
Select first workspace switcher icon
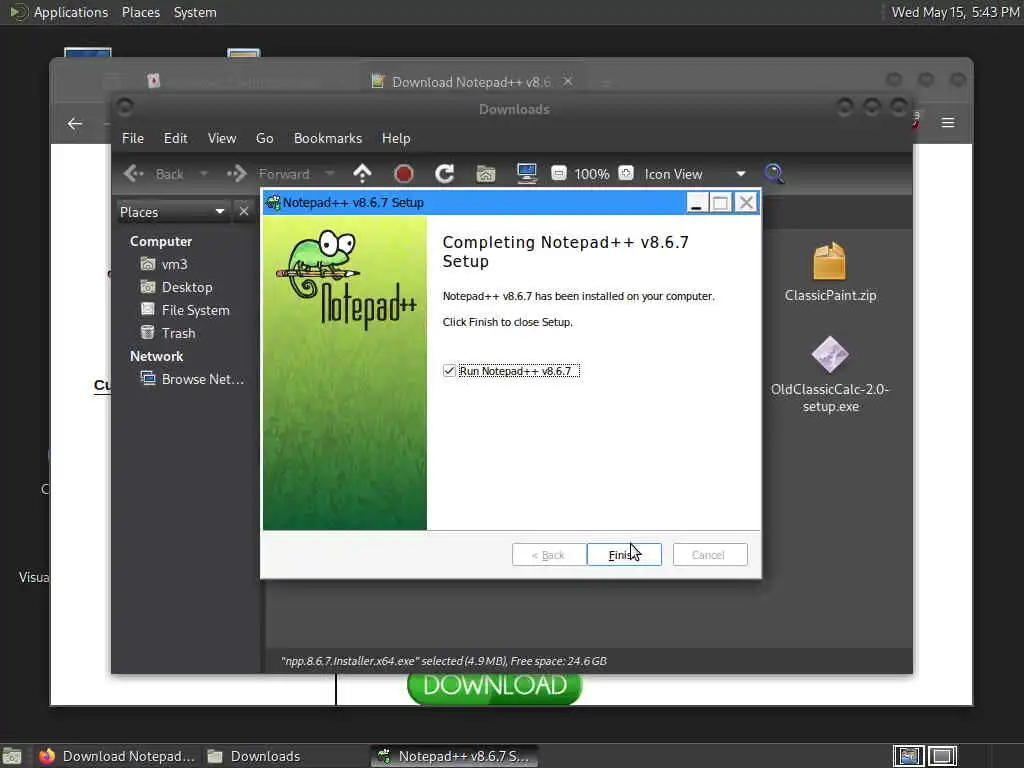pyautogui.click(x=908, y=756)
